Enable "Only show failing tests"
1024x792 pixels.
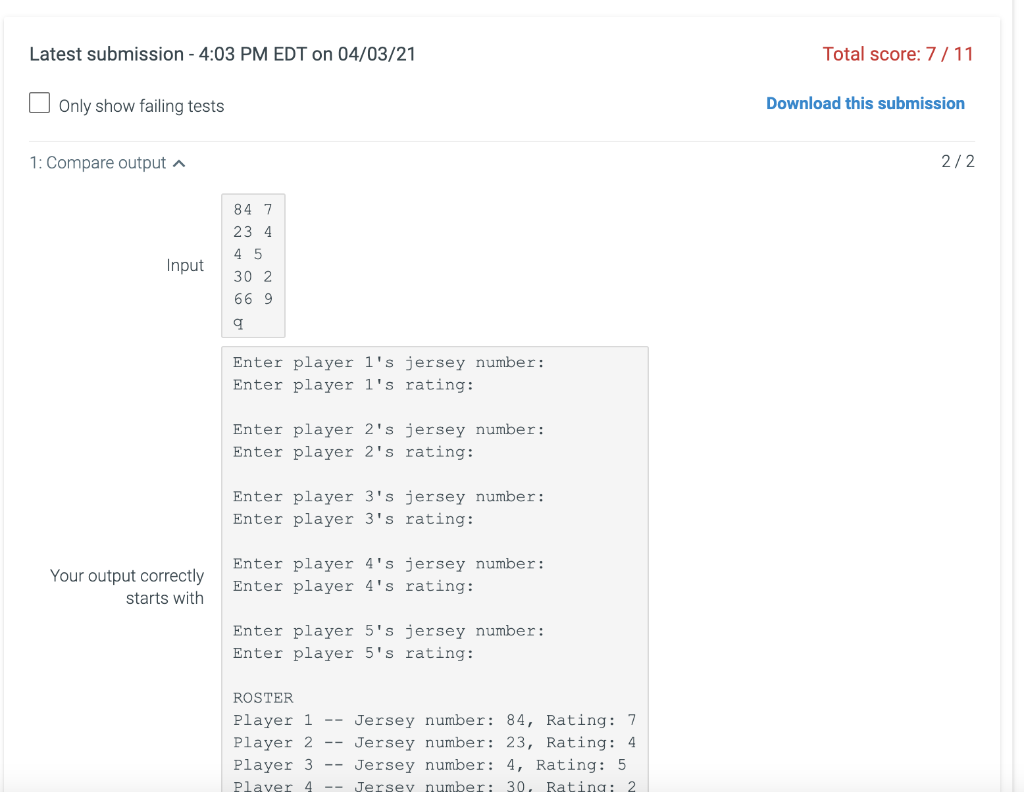[39, 102]
